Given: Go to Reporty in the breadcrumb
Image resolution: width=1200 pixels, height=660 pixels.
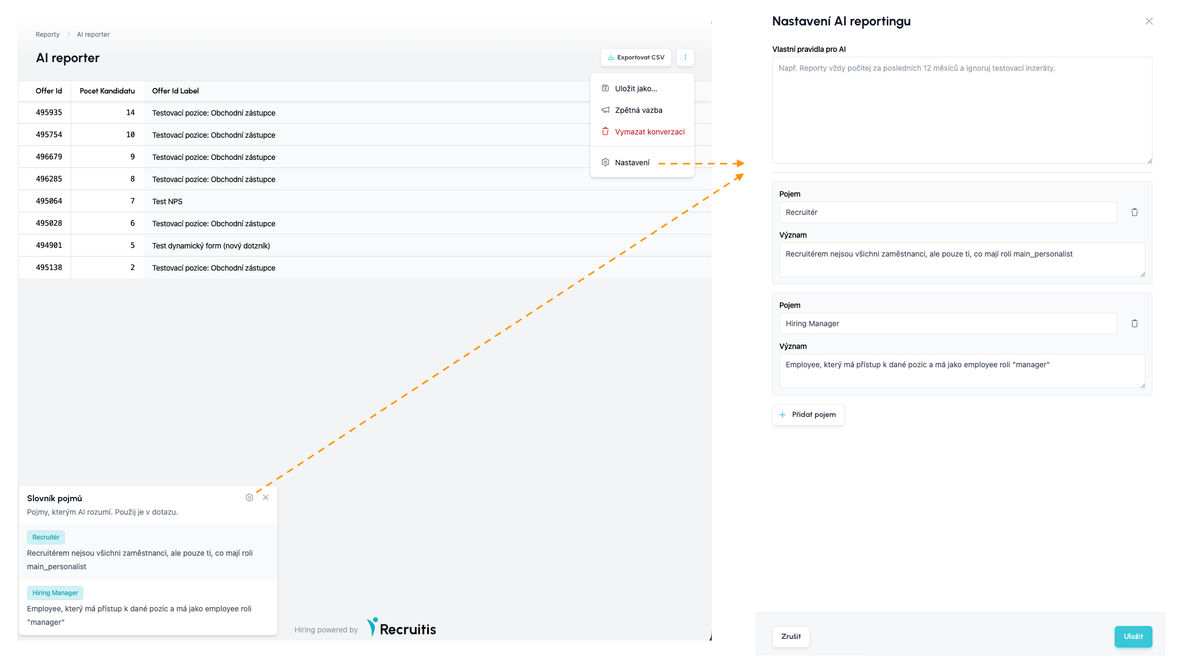Looking at the screenshot, I should point(48,35).
